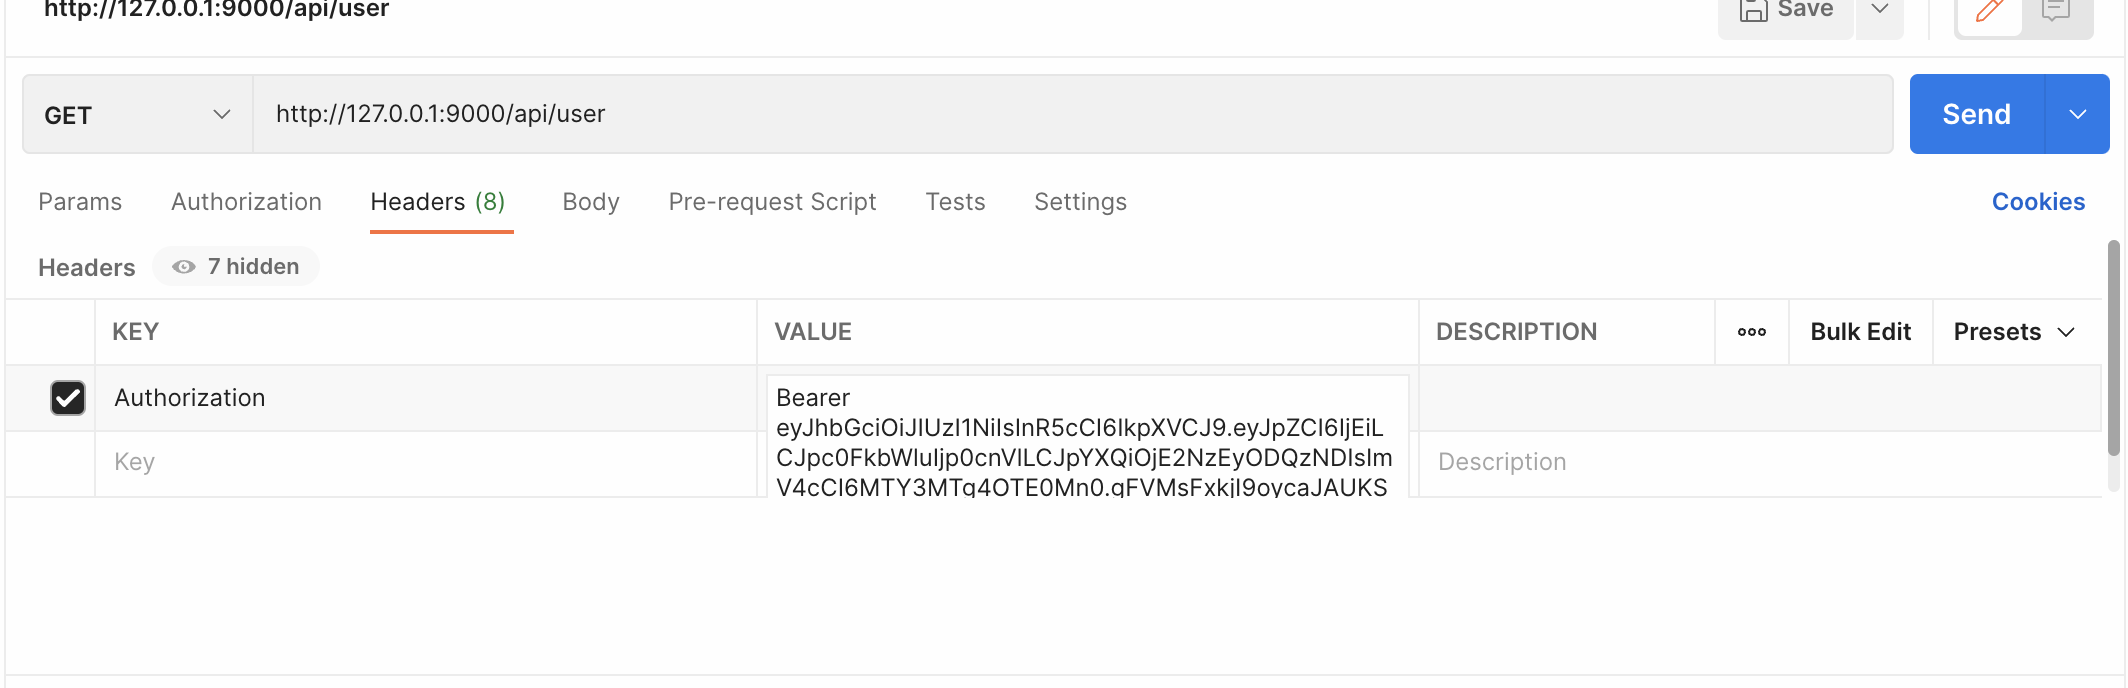Open the Cookies manager link
The width and height of the screenshot is (2128, 688).
2039,201
